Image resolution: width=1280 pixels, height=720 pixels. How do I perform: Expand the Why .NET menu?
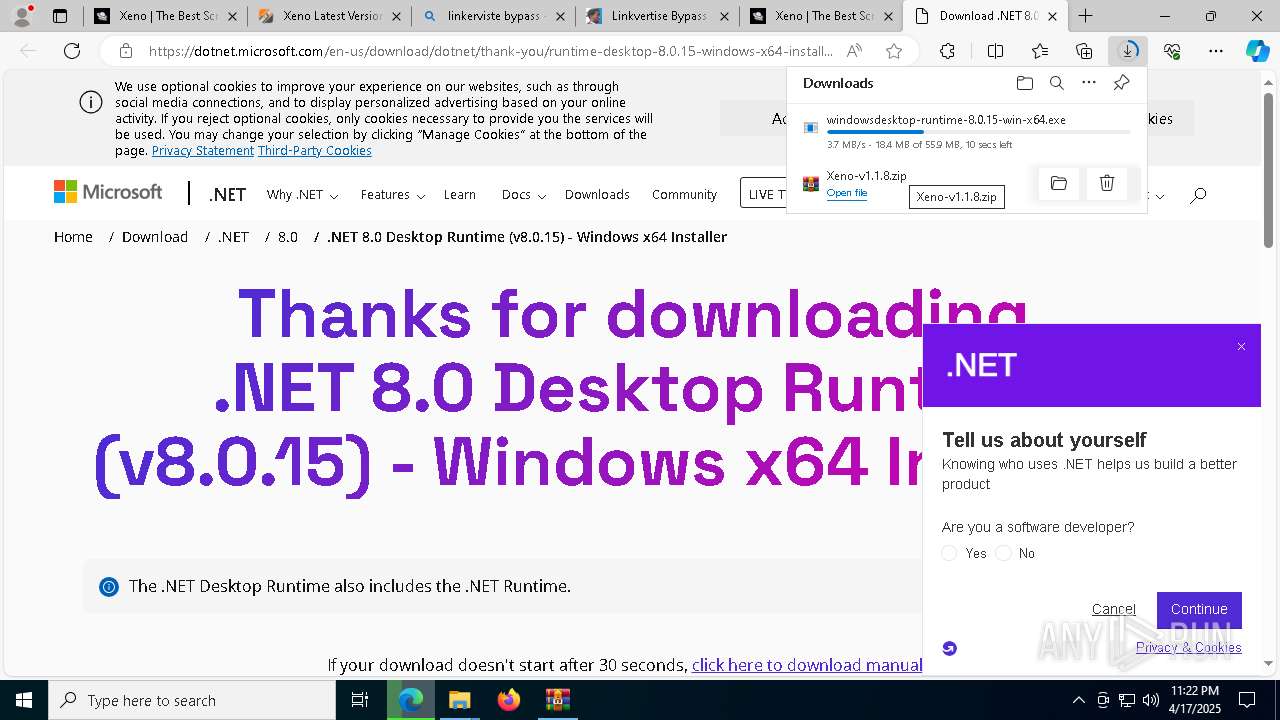(x=302, y=195)
